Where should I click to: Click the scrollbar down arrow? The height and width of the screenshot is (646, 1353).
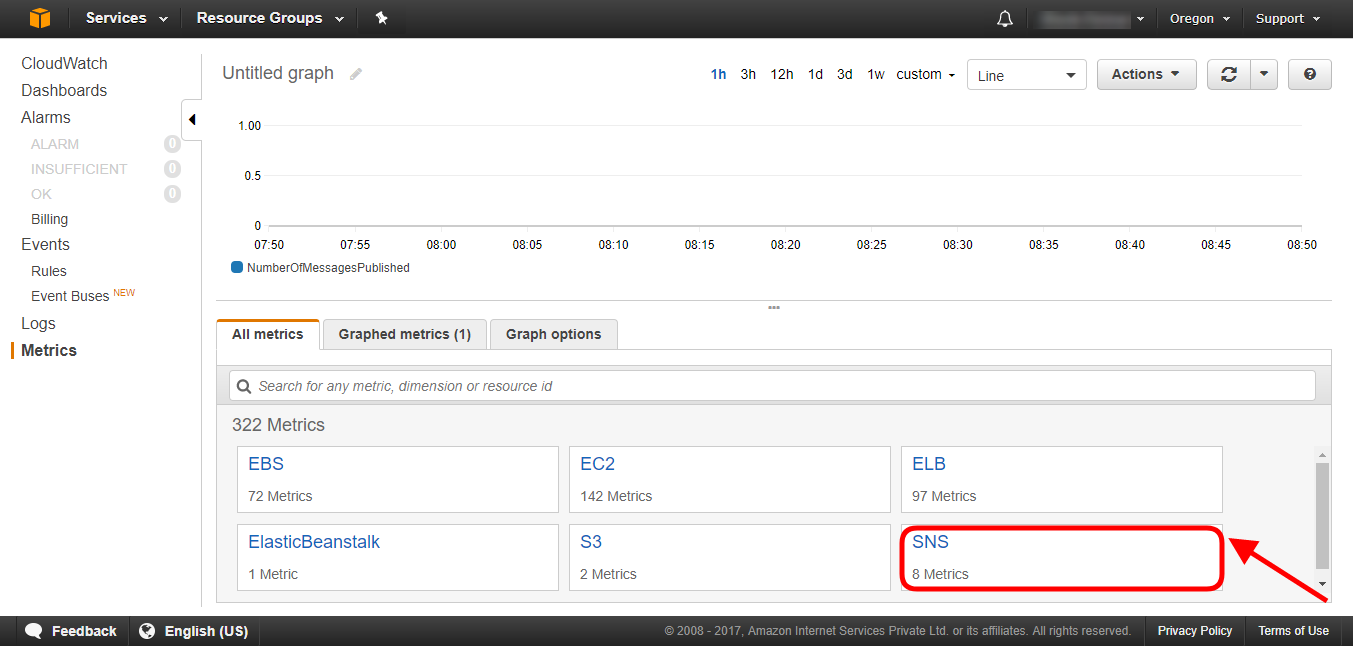pos(1322,583)
